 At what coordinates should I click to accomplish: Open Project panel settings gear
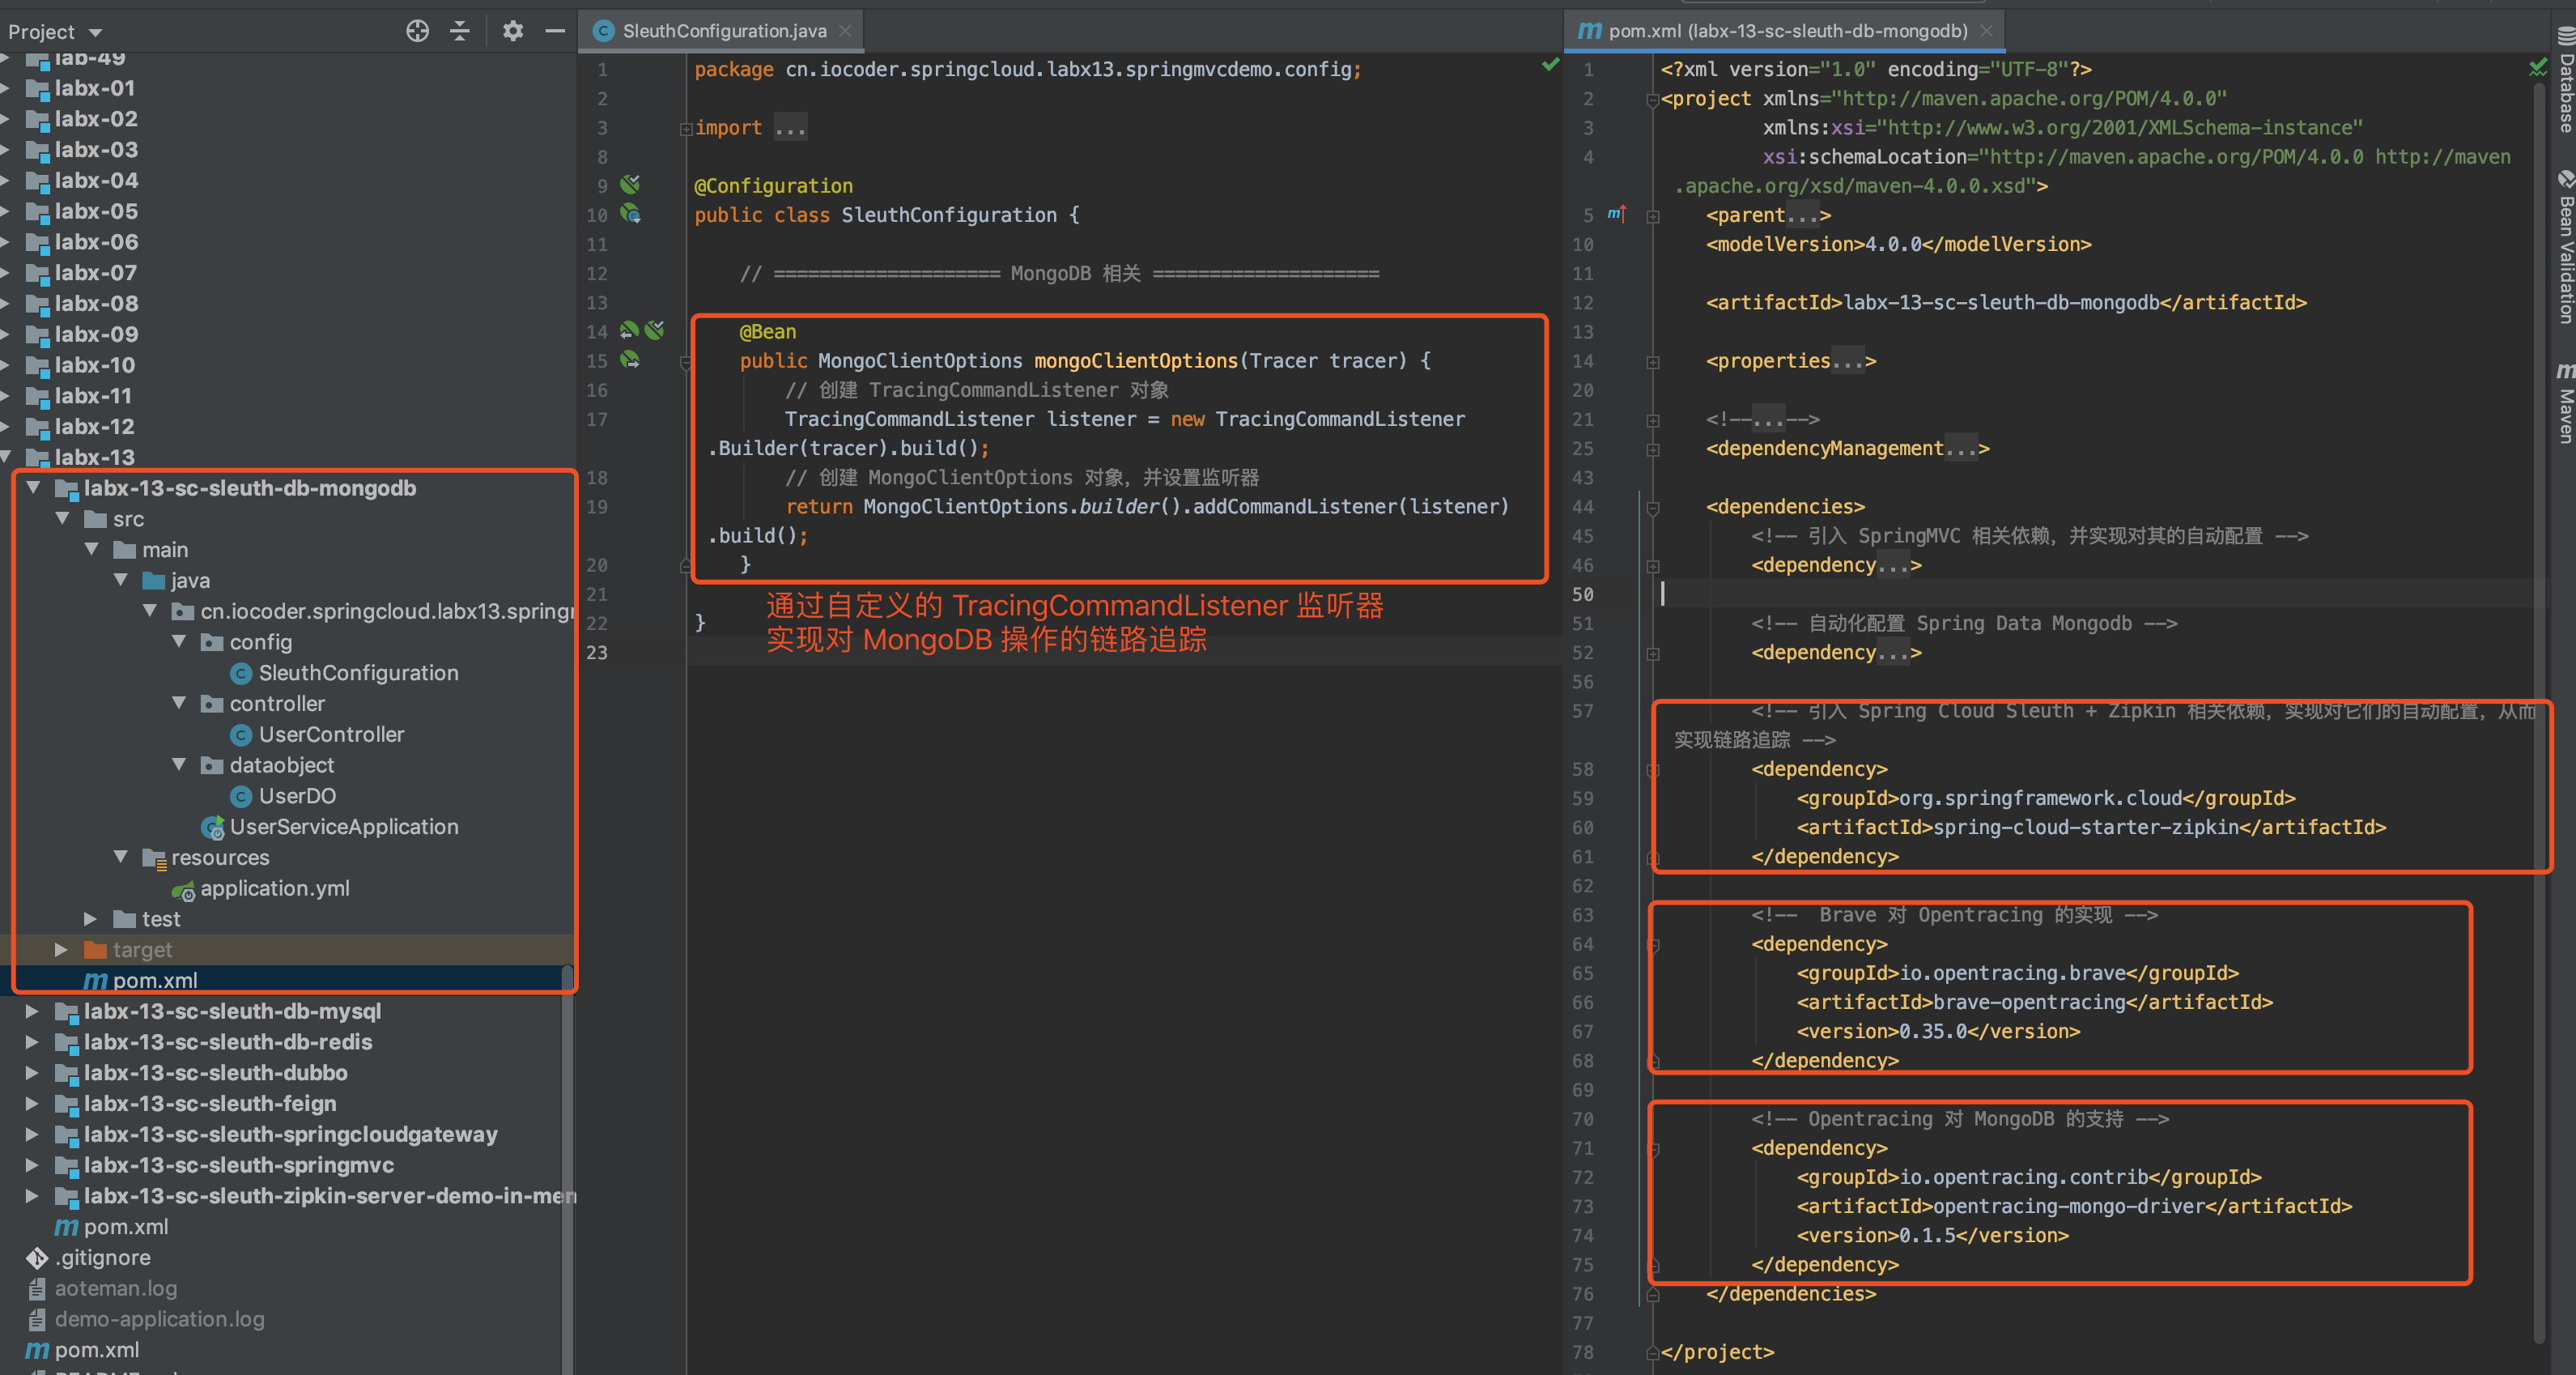(513, 31)
